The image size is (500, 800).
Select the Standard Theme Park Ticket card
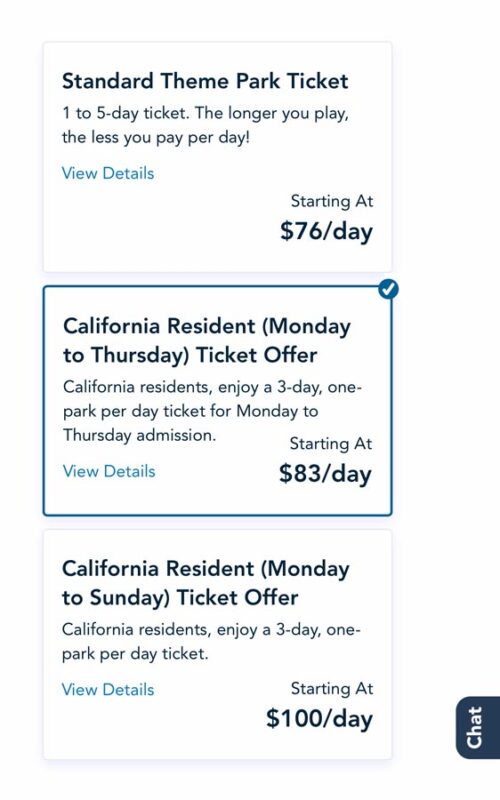tap(217, 157)
